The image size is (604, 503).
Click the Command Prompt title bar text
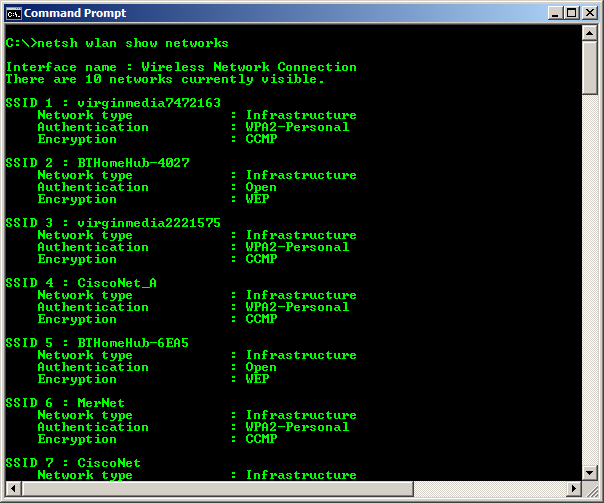tap(75, 13)
